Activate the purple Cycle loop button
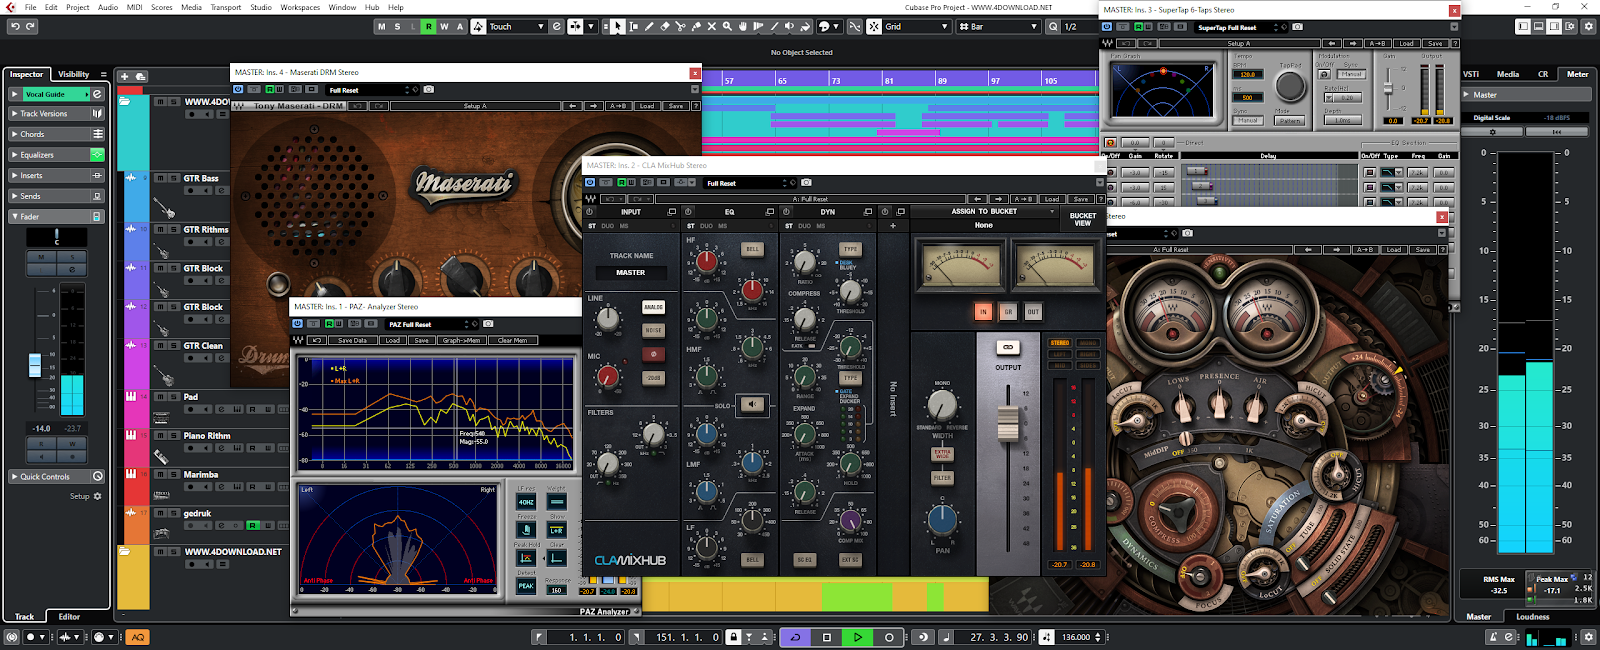Screen dimensions: 1600x650 (795, 637)
